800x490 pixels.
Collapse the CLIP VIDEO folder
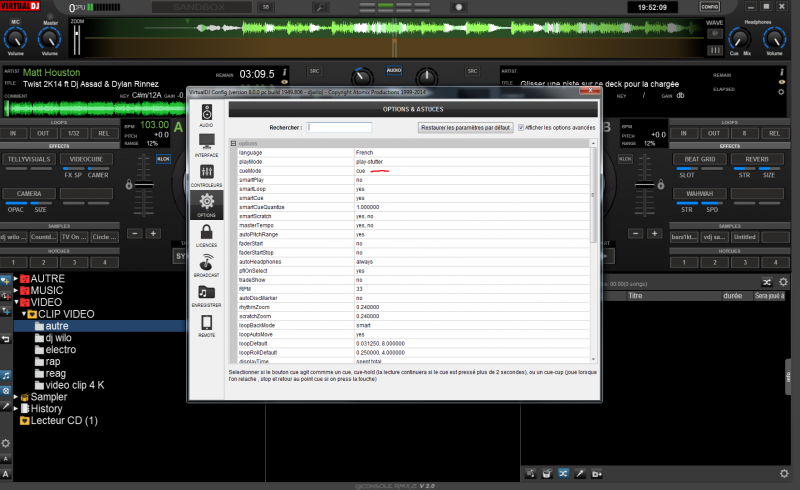pyautogui.click(x=23, y=313)
